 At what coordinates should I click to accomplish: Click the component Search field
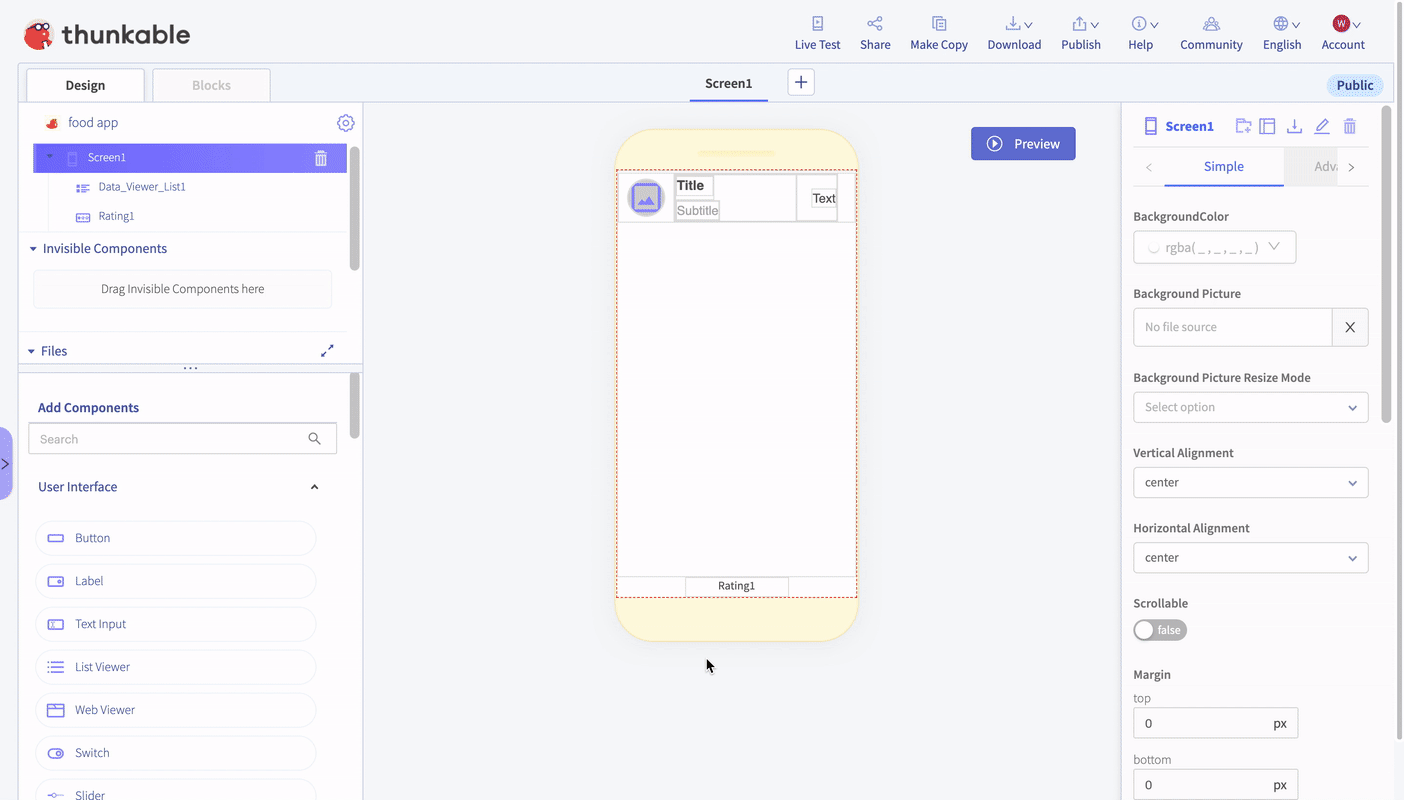tap(170, 439)
